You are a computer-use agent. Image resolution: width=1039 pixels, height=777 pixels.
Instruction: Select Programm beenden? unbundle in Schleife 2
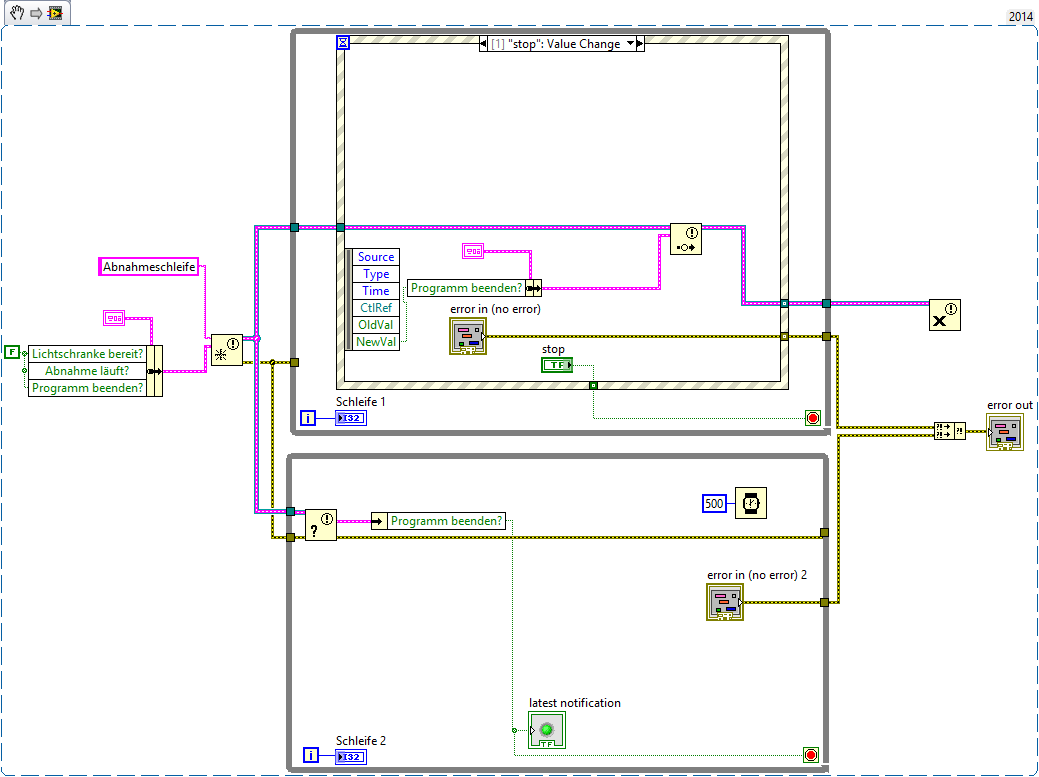[439, 521]
